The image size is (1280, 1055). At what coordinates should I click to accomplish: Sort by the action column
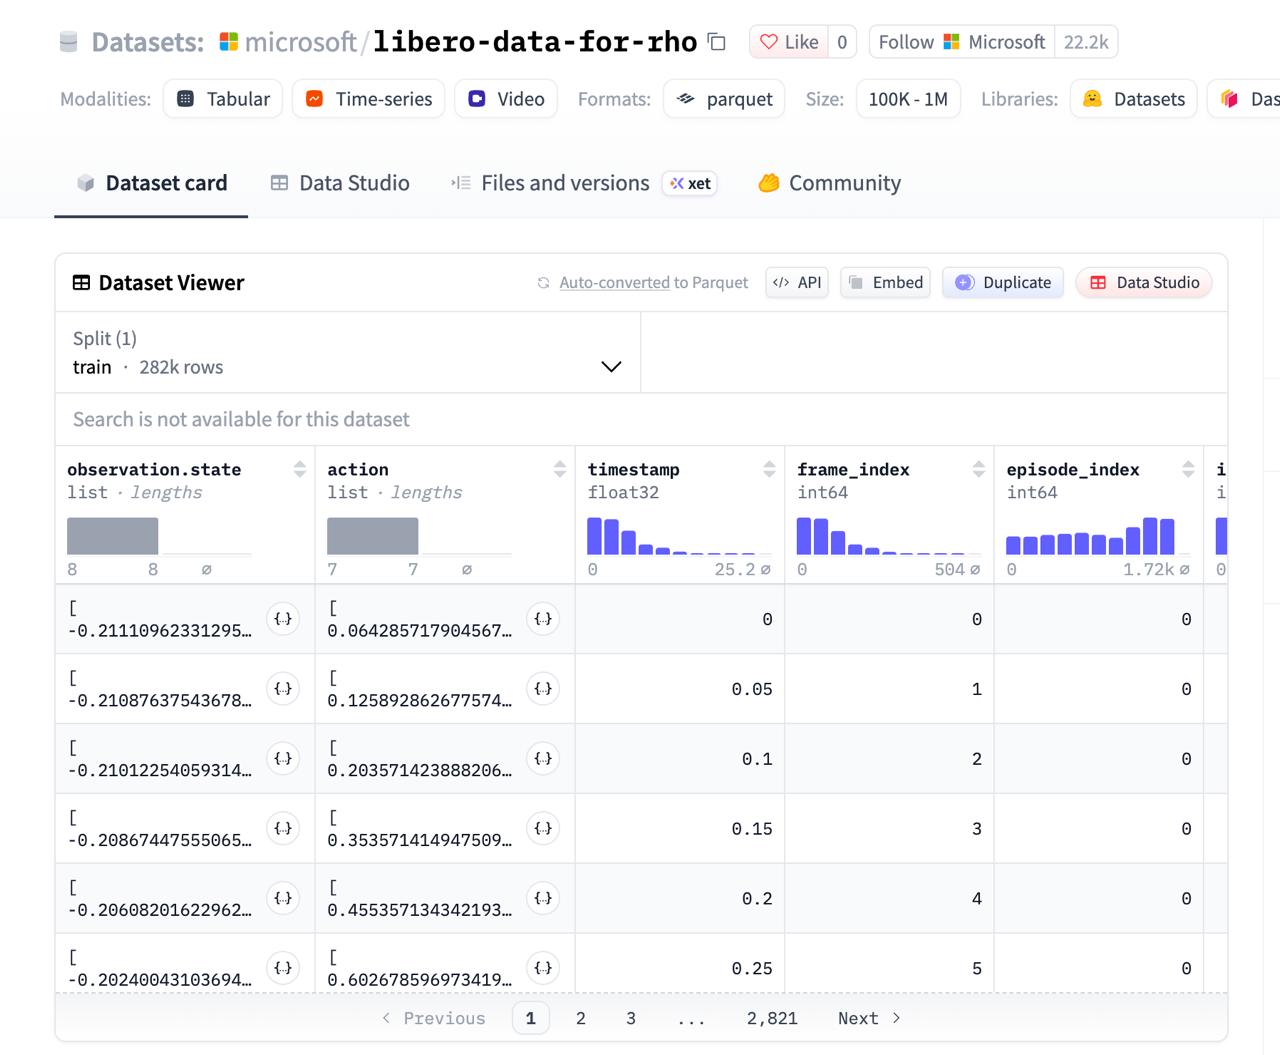coord(559,469)
